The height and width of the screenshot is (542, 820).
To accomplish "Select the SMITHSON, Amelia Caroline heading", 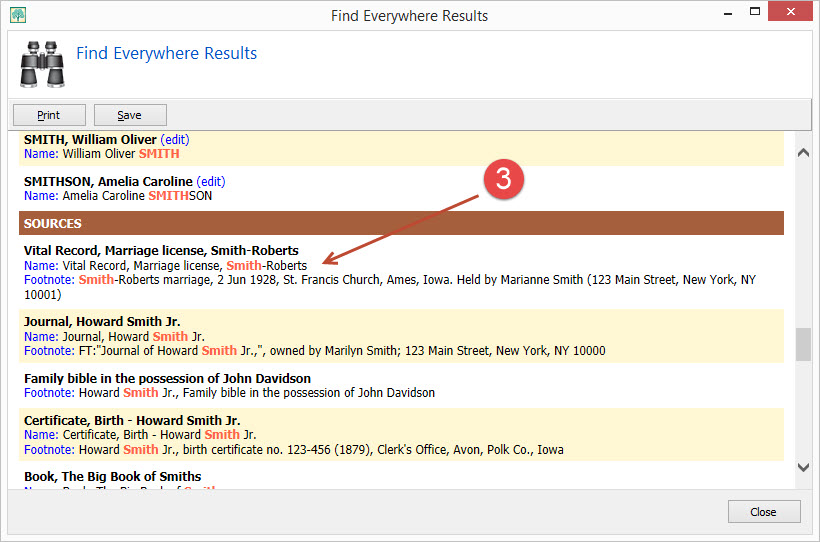I will pos(108,182).
